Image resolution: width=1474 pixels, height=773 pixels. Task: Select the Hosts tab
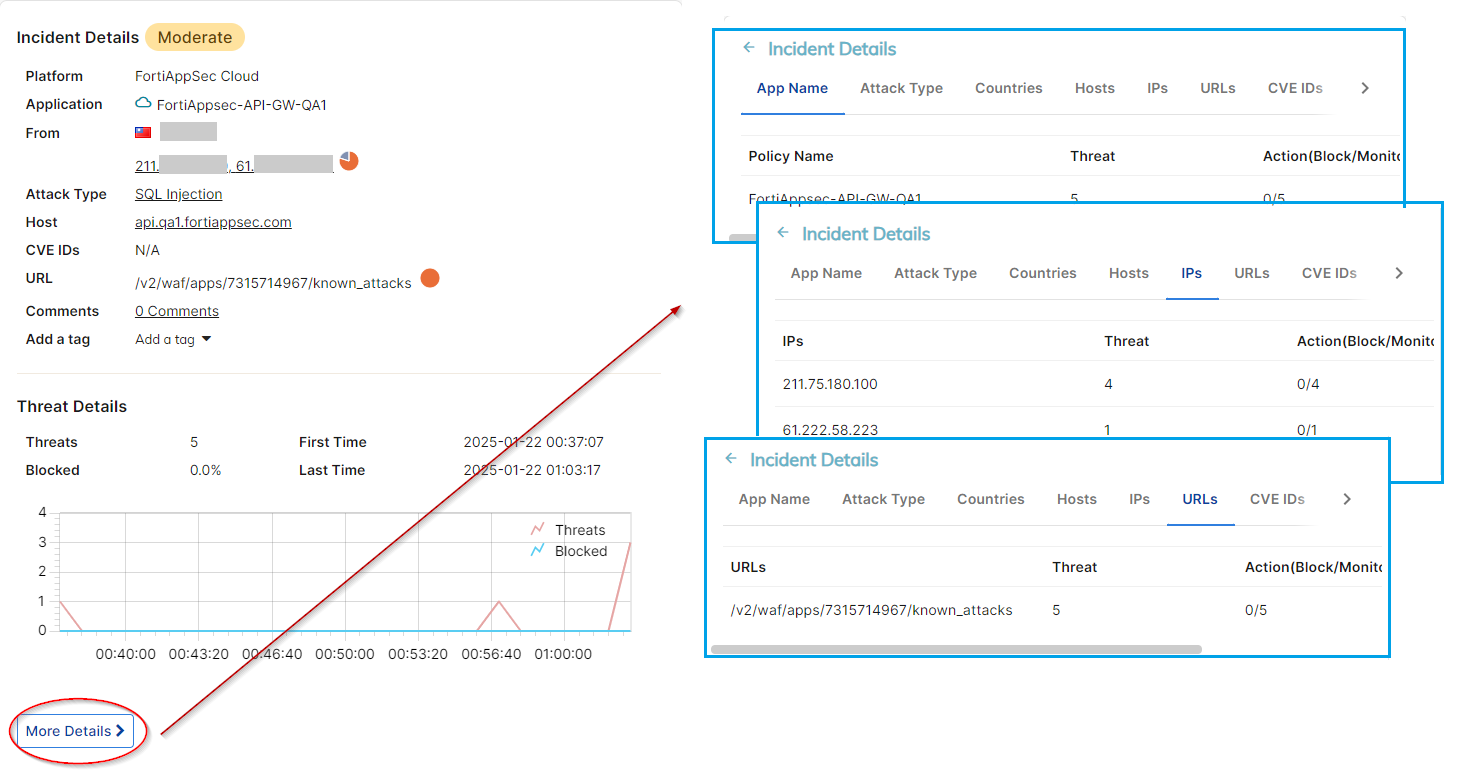point(1095,88)
